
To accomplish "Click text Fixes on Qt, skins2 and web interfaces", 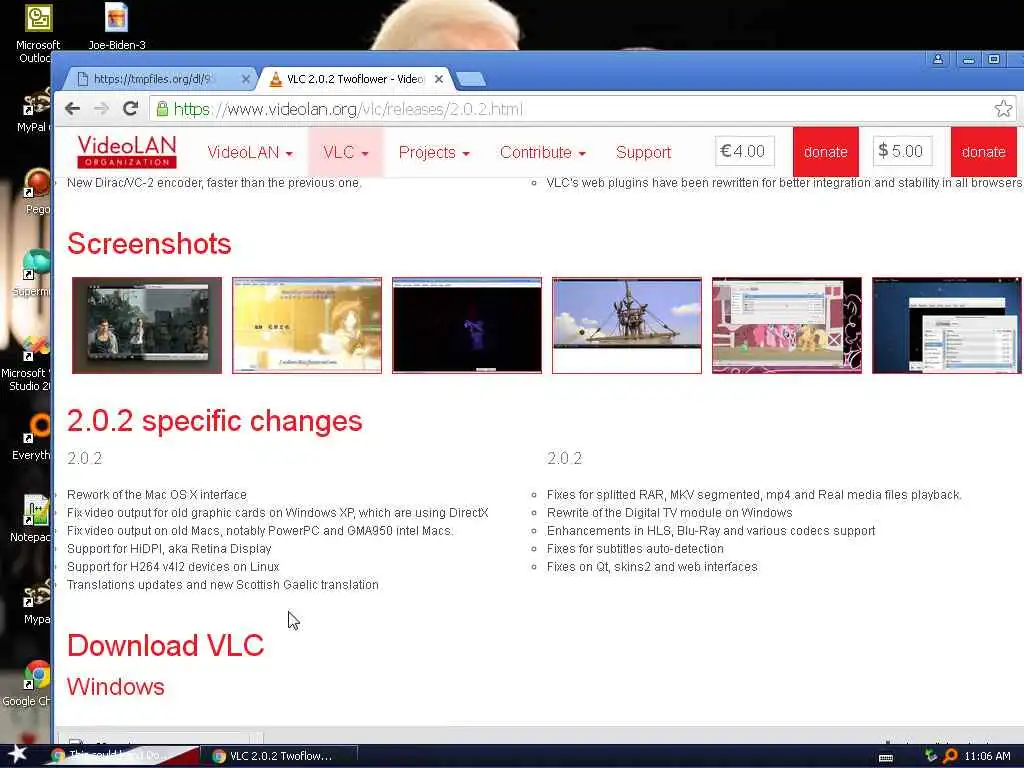I will 652,566.
